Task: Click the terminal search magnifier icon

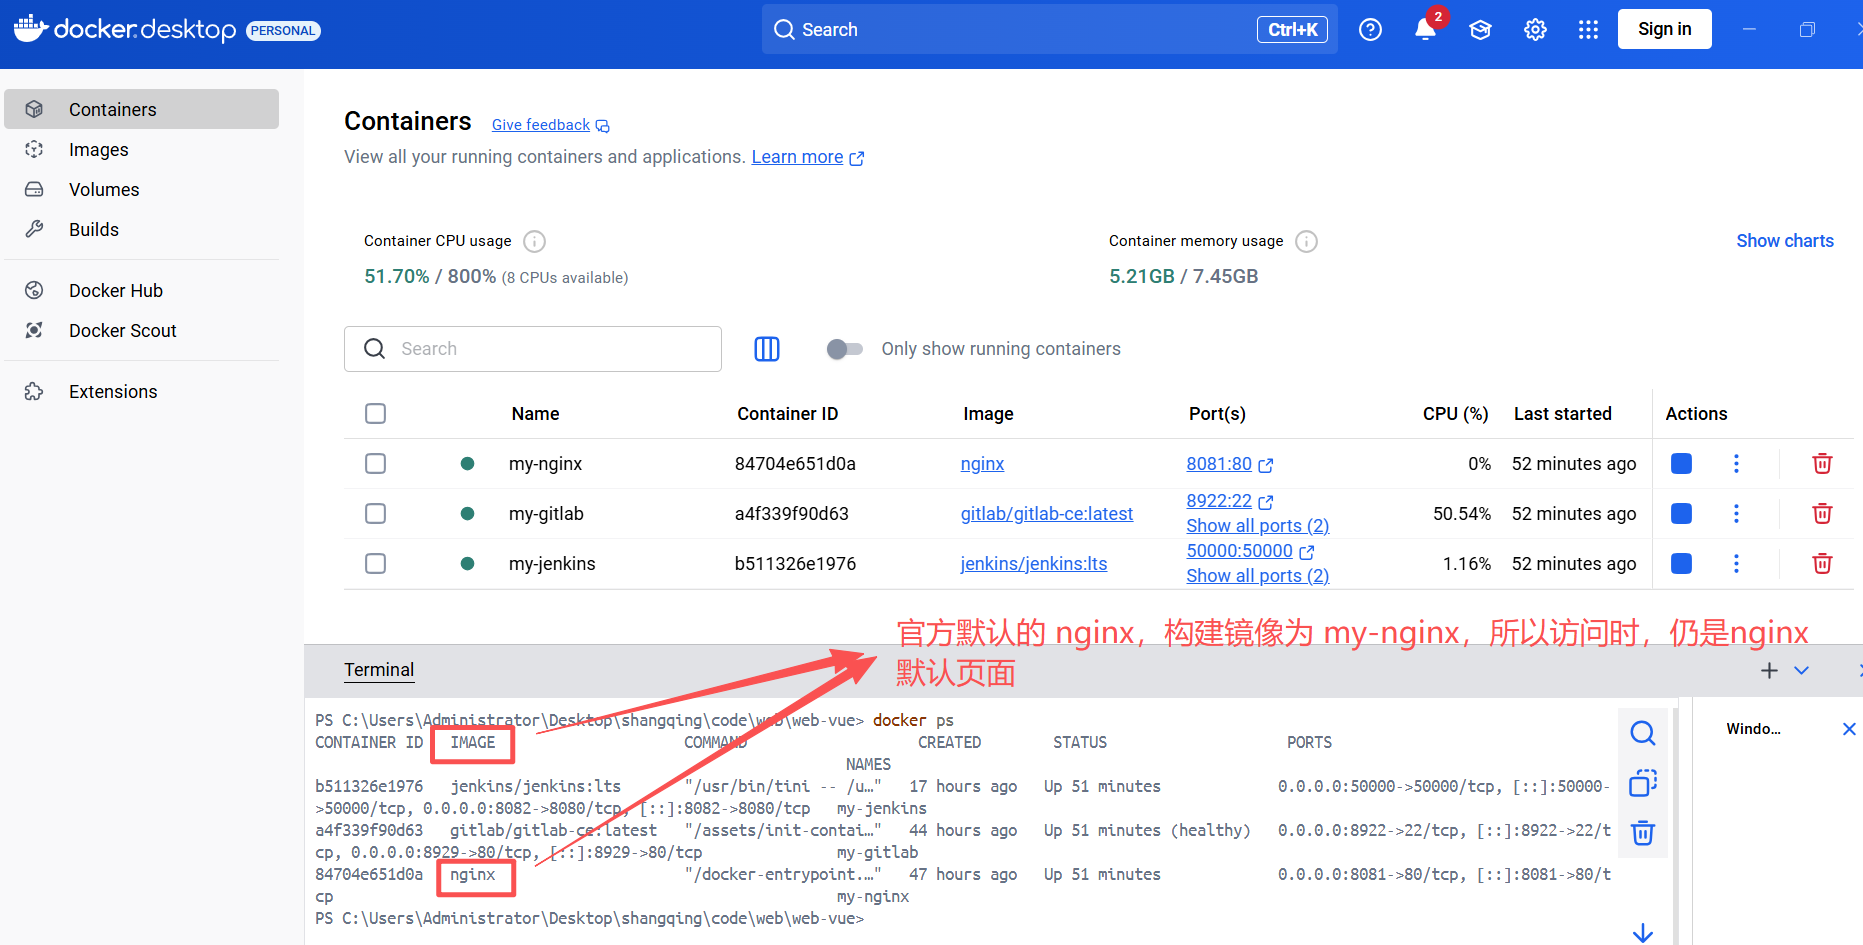Action: pos(1643,733)
